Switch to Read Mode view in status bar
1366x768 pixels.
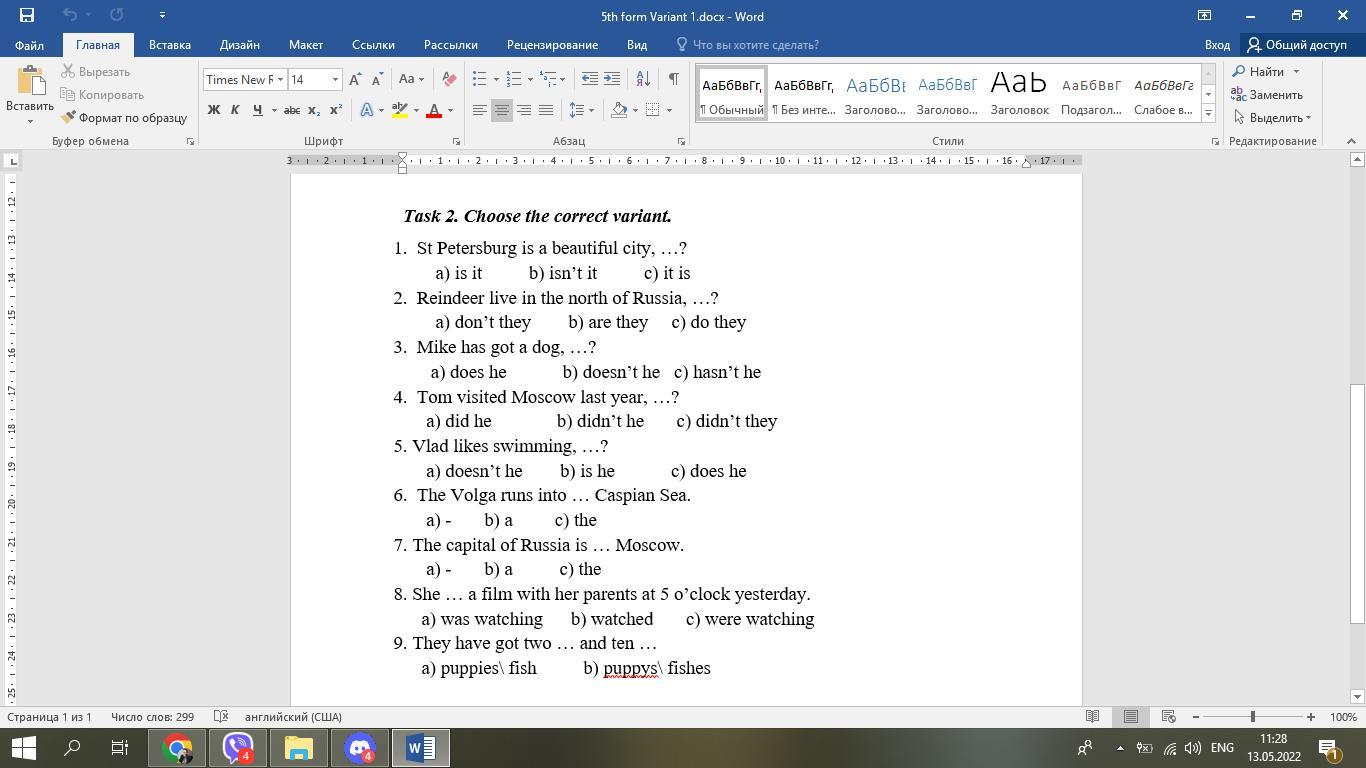(1093, 717)
